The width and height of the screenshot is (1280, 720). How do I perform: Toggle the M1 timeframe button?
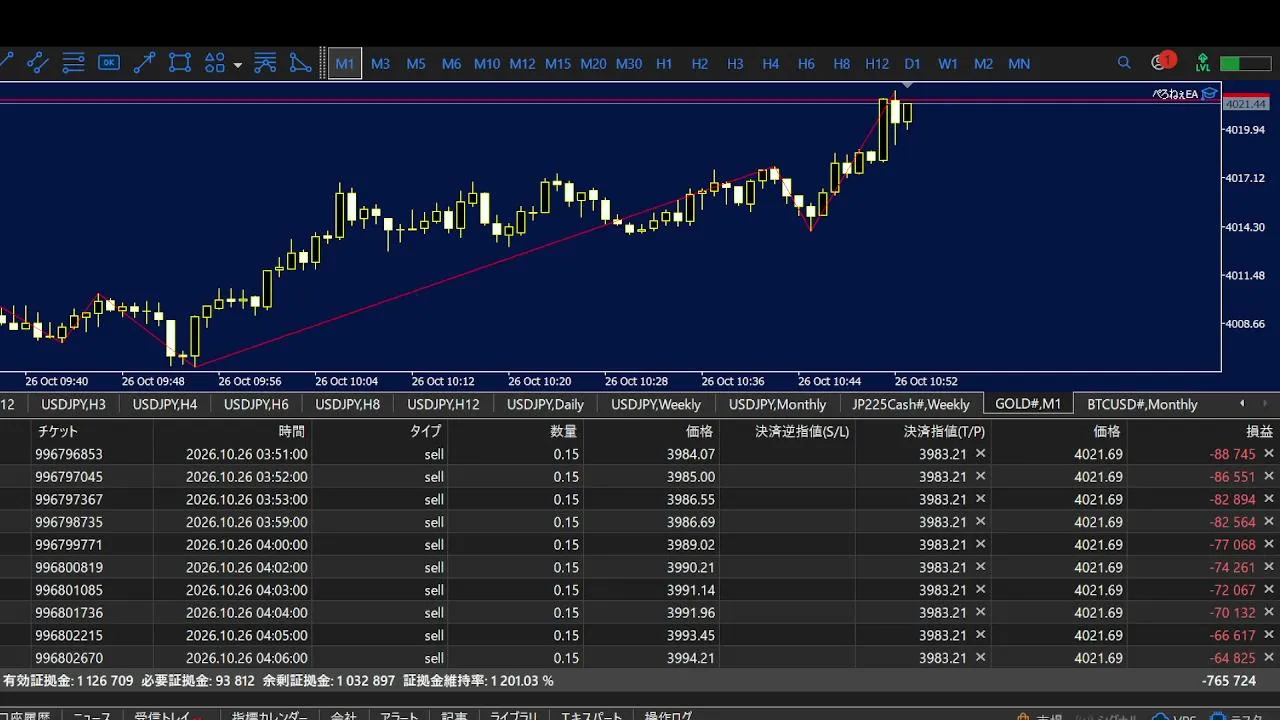(x=345, y=63)
